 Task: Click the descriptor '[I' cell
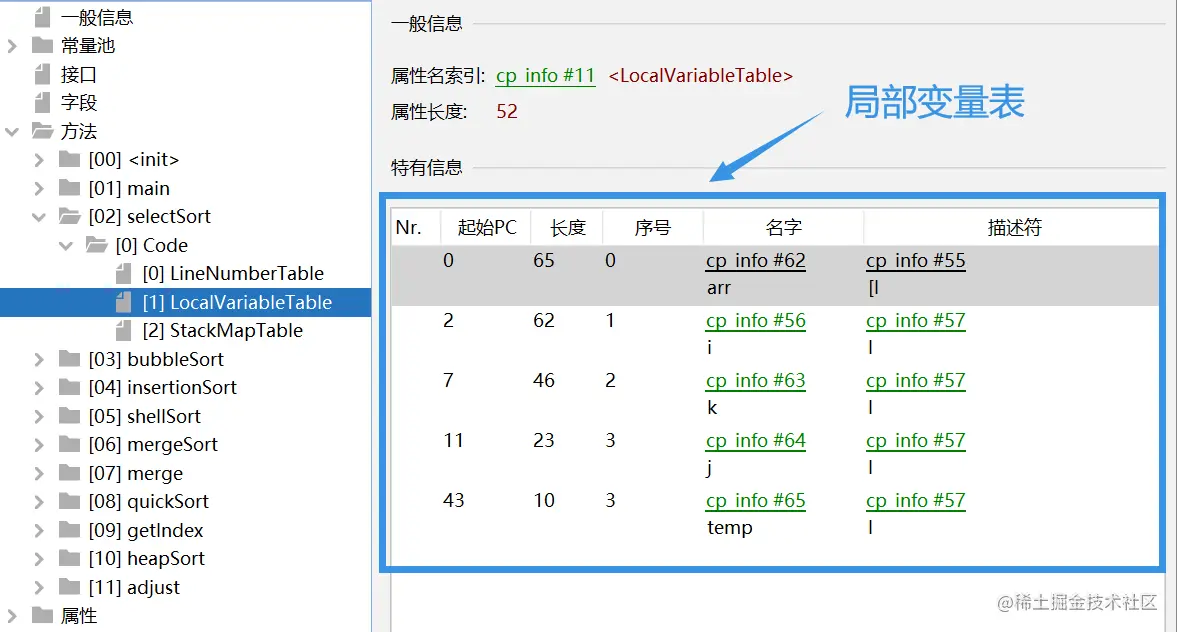coord(873,288)
